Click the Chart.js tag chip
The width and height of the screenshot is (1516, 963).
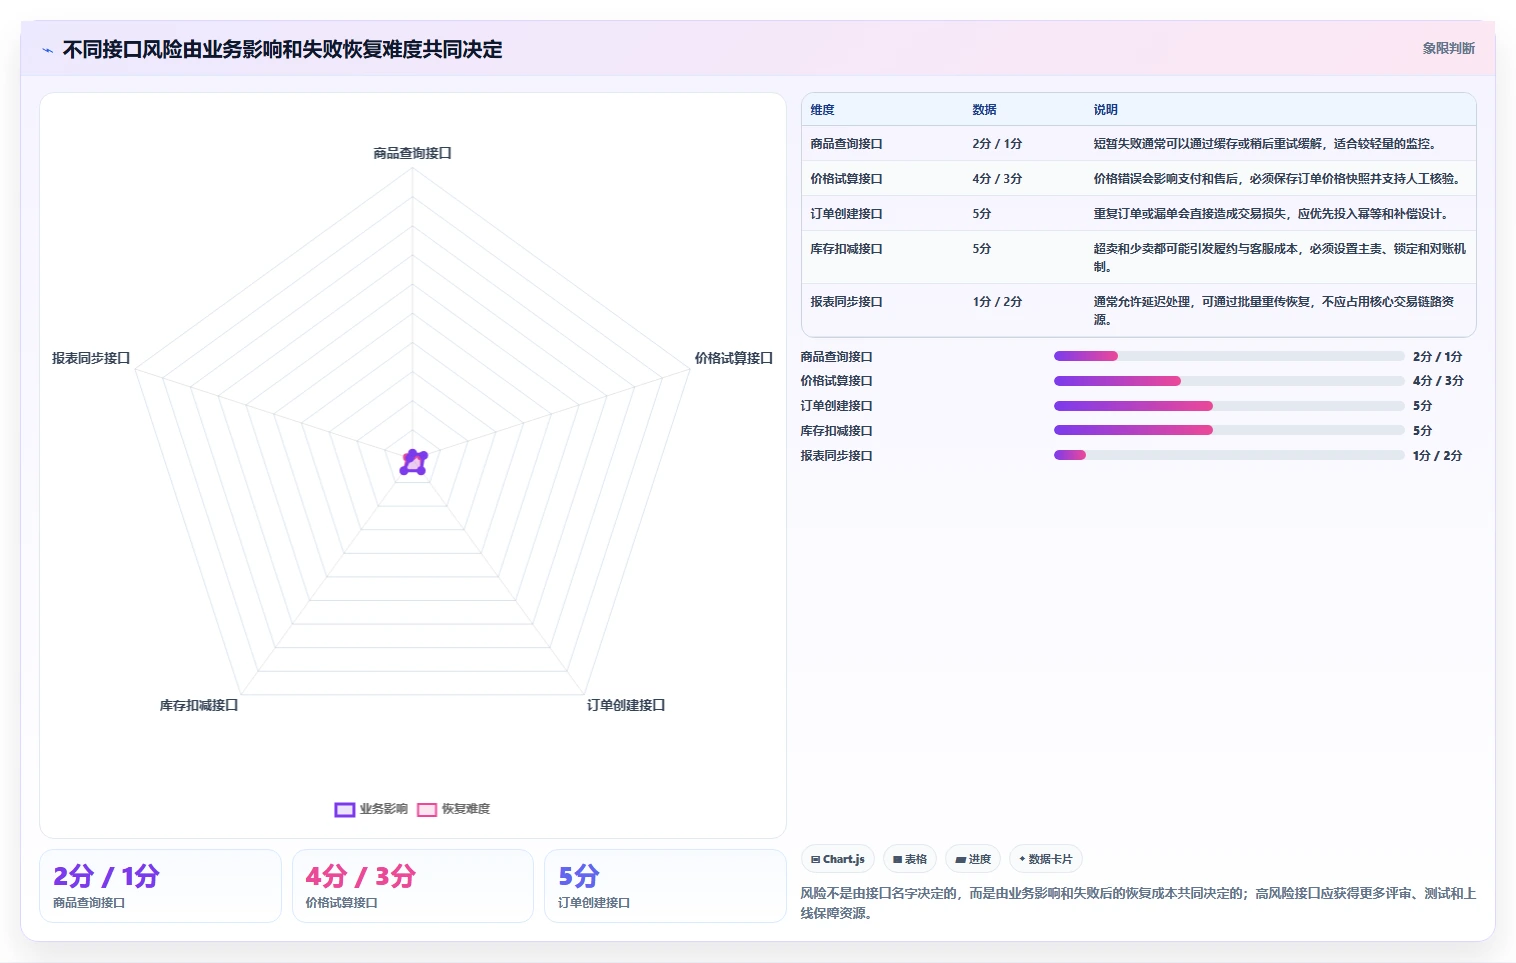point(838,859)
